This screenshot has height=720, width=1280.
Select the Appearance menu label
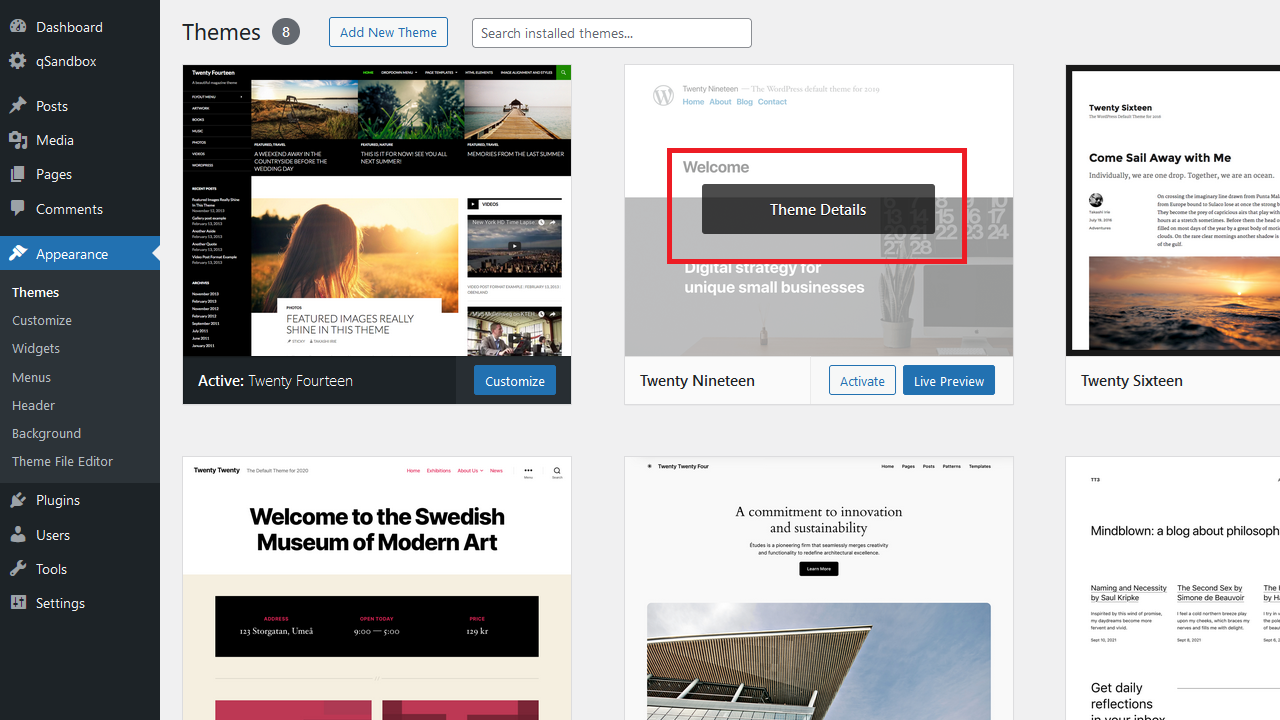point(72,254)
